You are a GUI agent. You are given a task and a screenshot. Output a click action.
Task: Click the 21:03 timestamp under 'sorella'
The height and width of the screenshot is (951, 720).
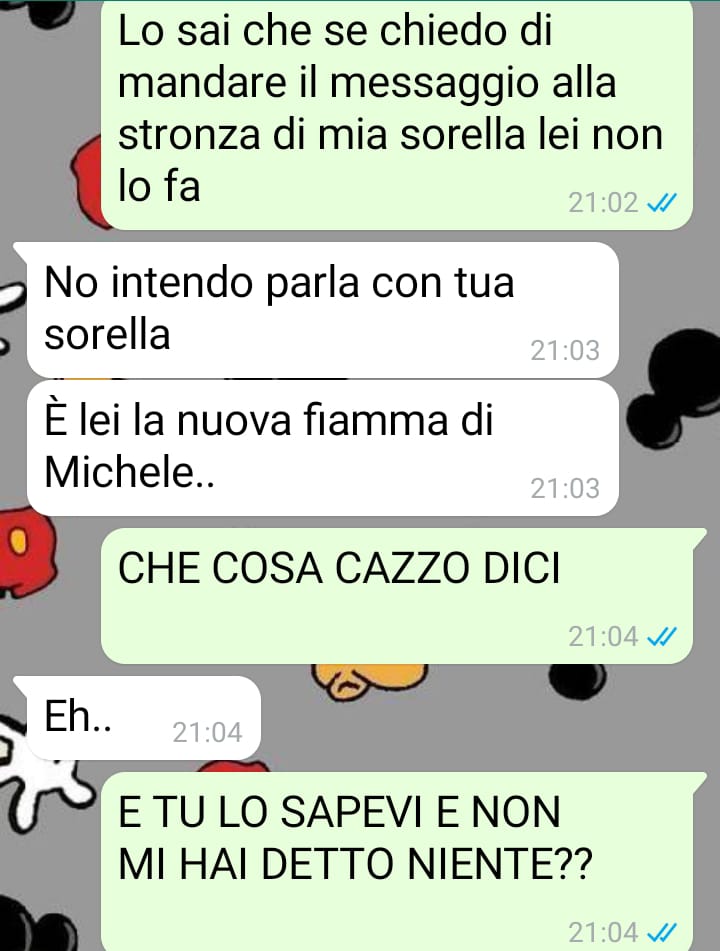(x=565, y=351)
